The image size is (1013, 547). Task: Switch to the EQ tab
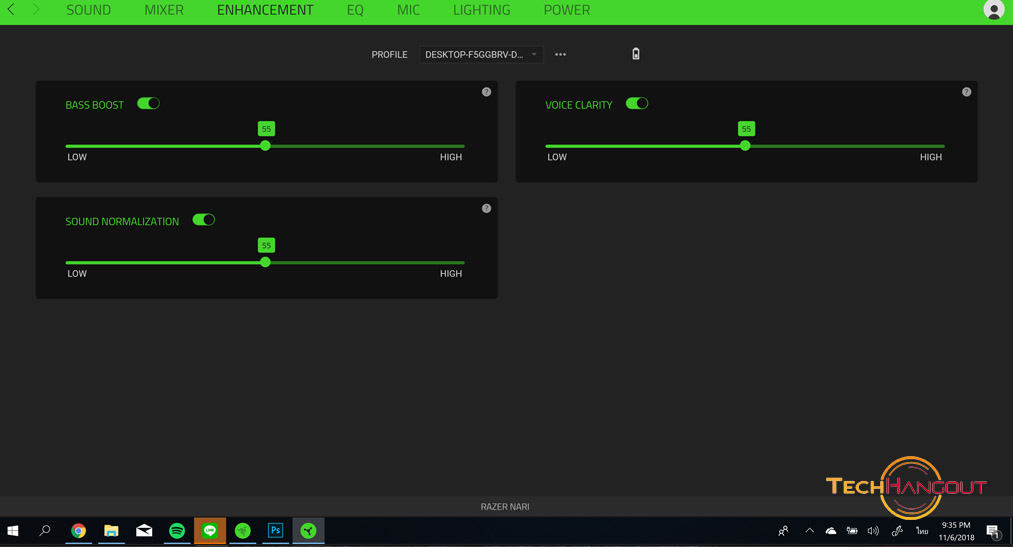coord(355,10)
